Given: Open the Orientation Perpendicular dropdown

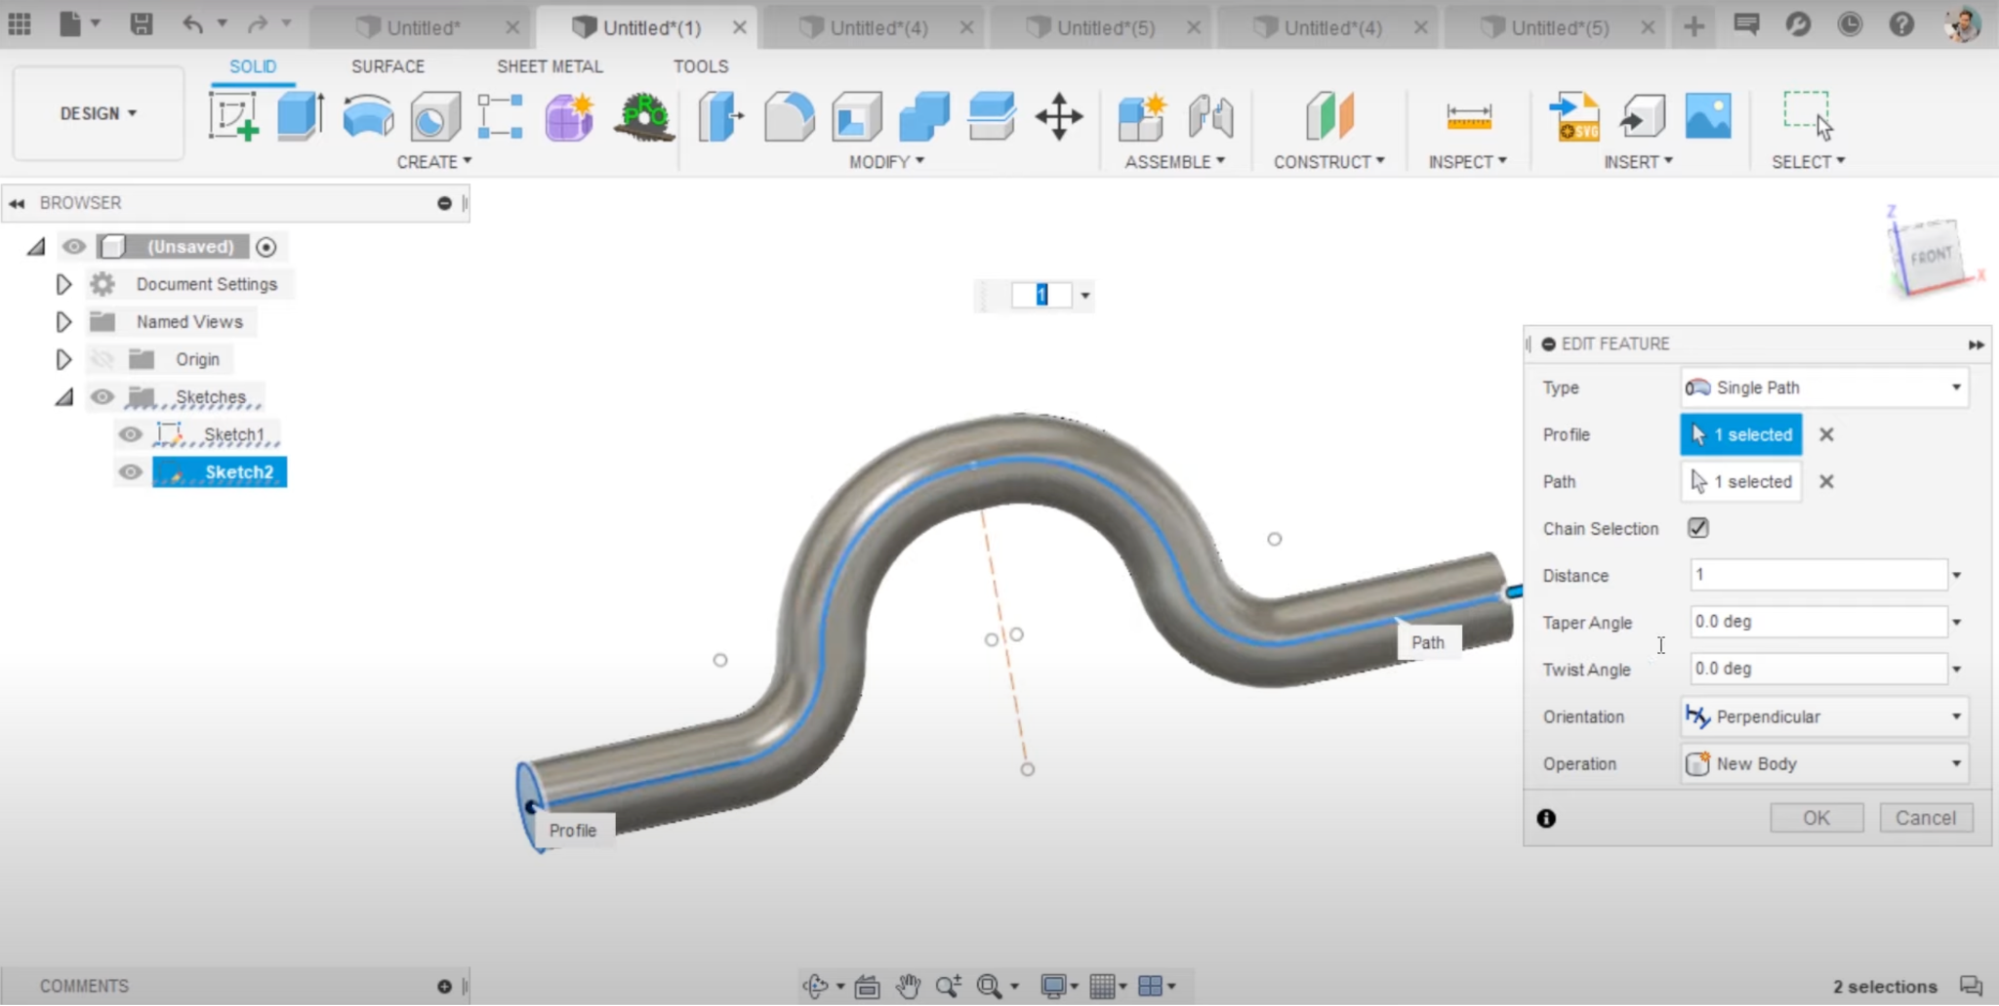Looking at the screenshot, I should [1824, 717].
